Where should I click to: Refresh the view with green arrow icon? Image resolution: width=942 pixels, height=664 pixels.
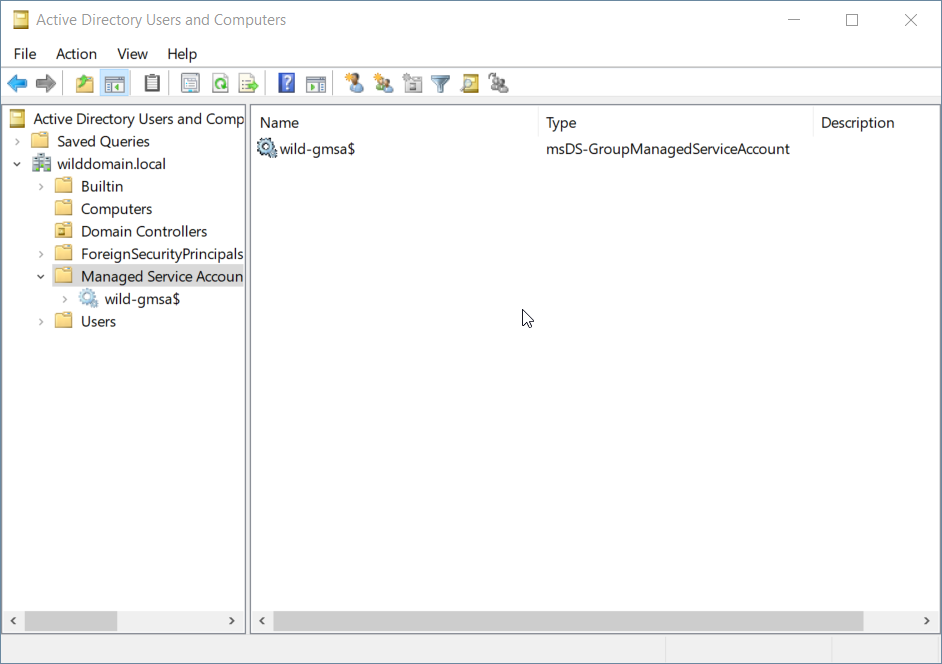[220, 84]
